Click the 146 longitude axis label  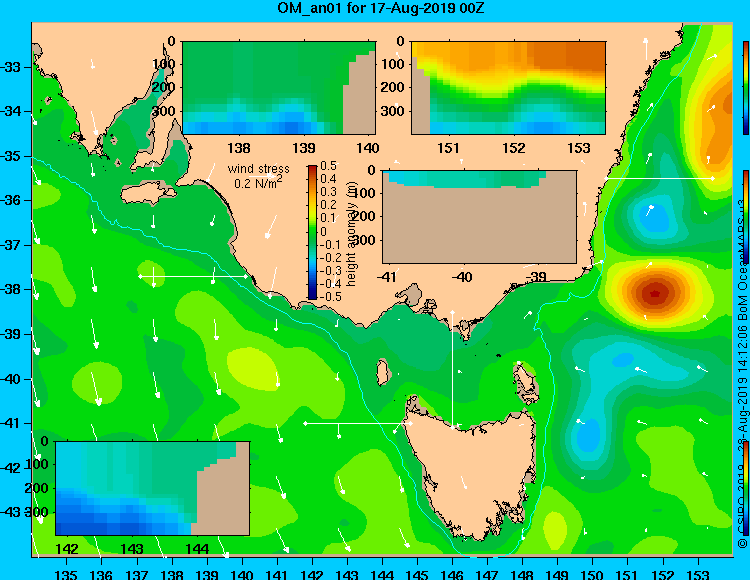452,574
